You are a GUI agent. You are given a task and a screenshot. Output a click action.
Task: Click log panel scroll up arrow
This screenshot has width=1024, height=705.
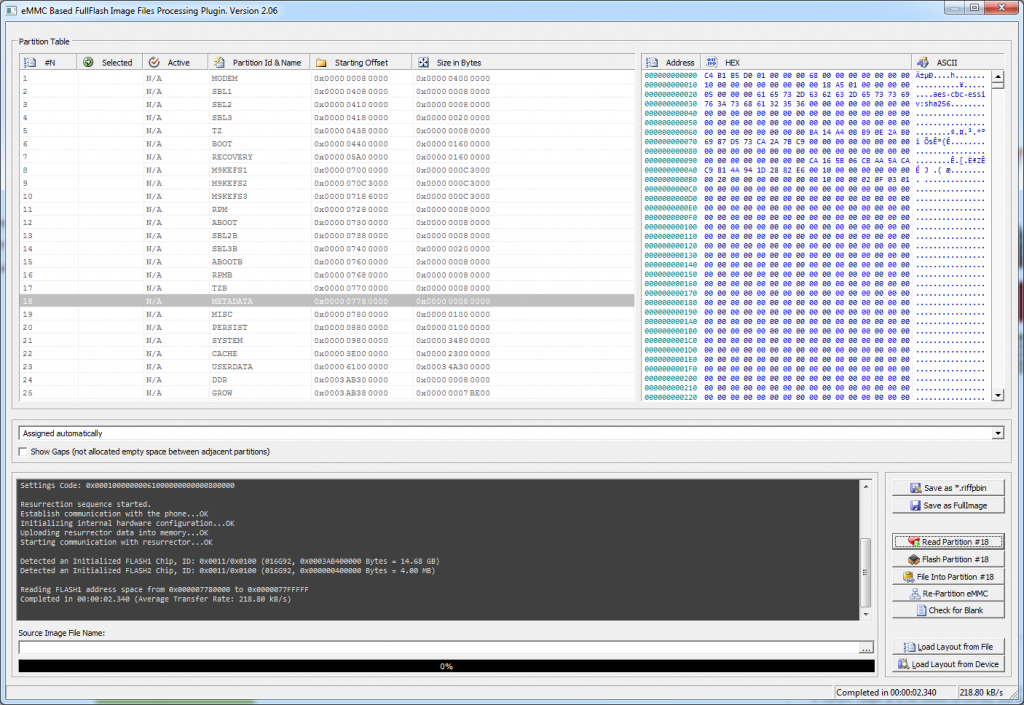tap(866, 487)
